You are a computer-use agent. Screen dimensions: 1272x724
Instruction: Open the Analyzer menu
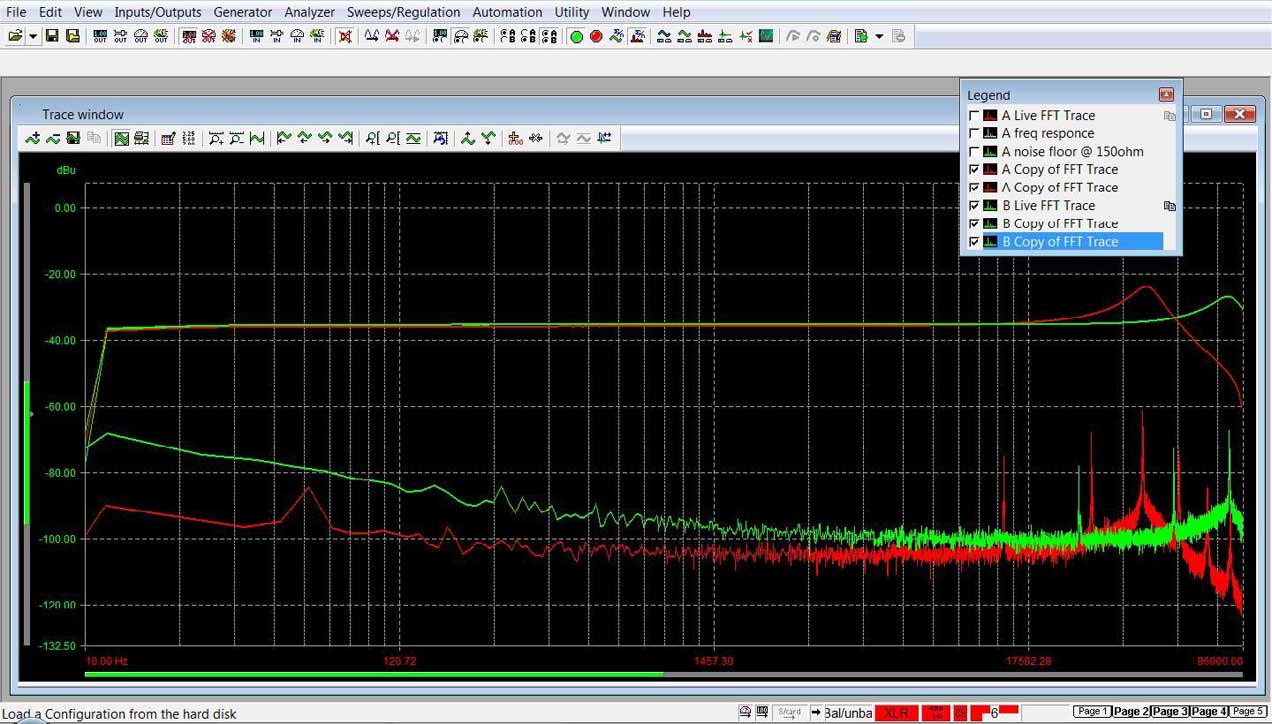click(309, 12)
